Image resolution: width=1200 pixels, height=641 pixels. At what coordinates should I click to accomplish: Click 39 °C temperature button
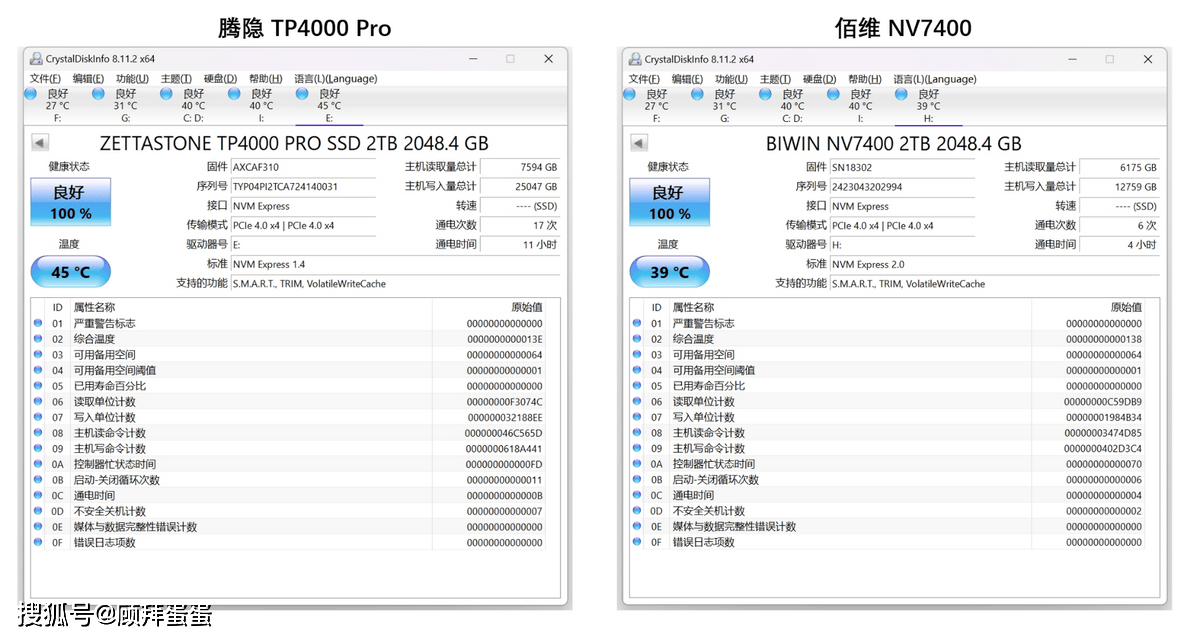pos(669,272)
